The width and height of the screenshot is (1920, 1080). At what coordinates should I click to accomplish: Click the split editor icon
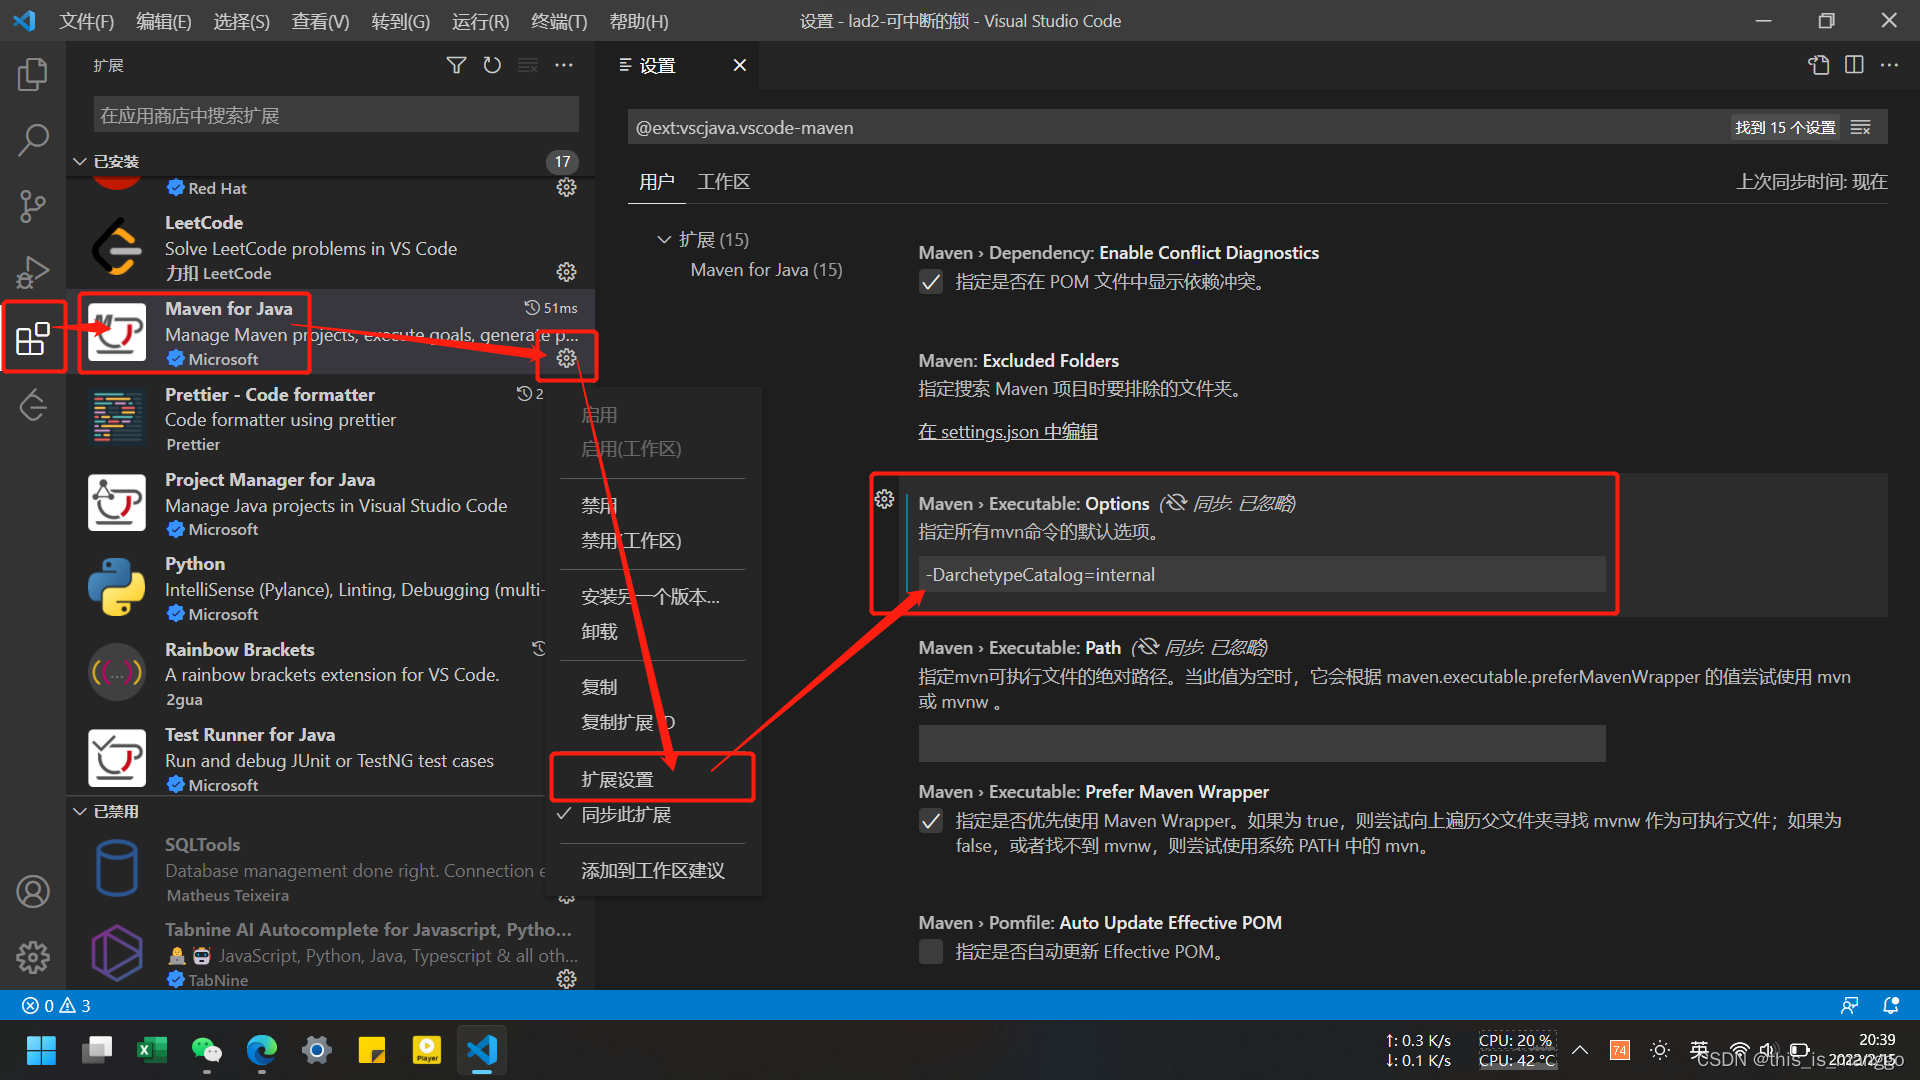pyautogui.click(x=1854, y=66)
